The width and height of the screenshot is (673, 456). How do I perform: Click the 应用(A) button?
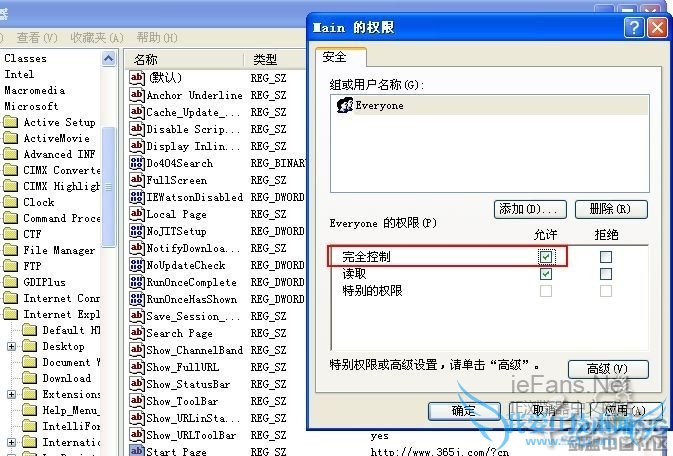click(625, 411)
